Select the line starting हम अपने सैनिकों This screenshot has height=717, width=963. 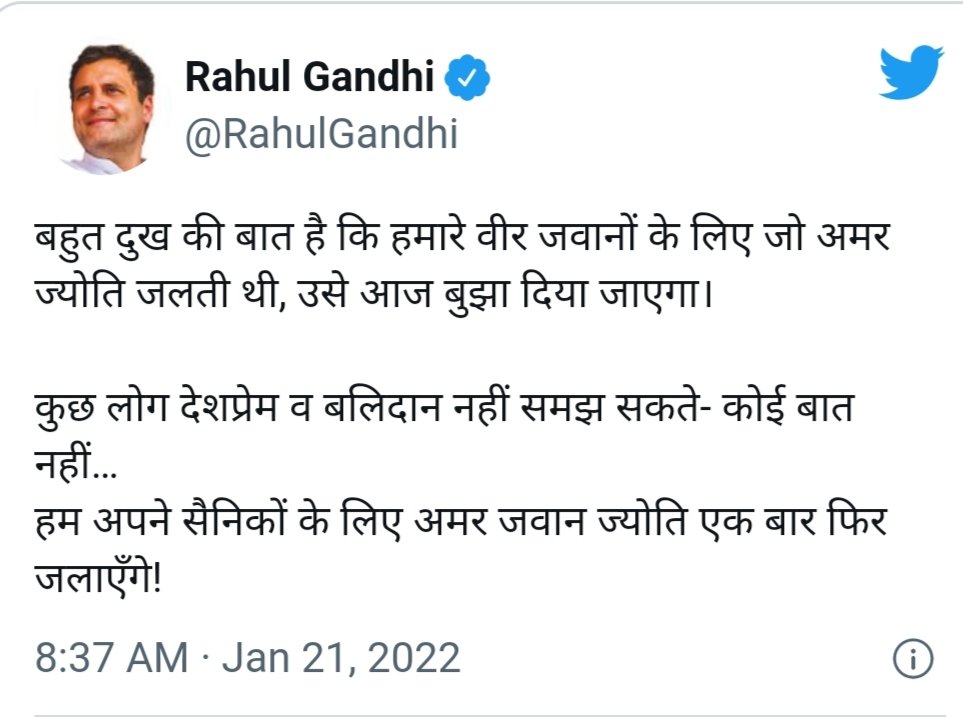461,523
